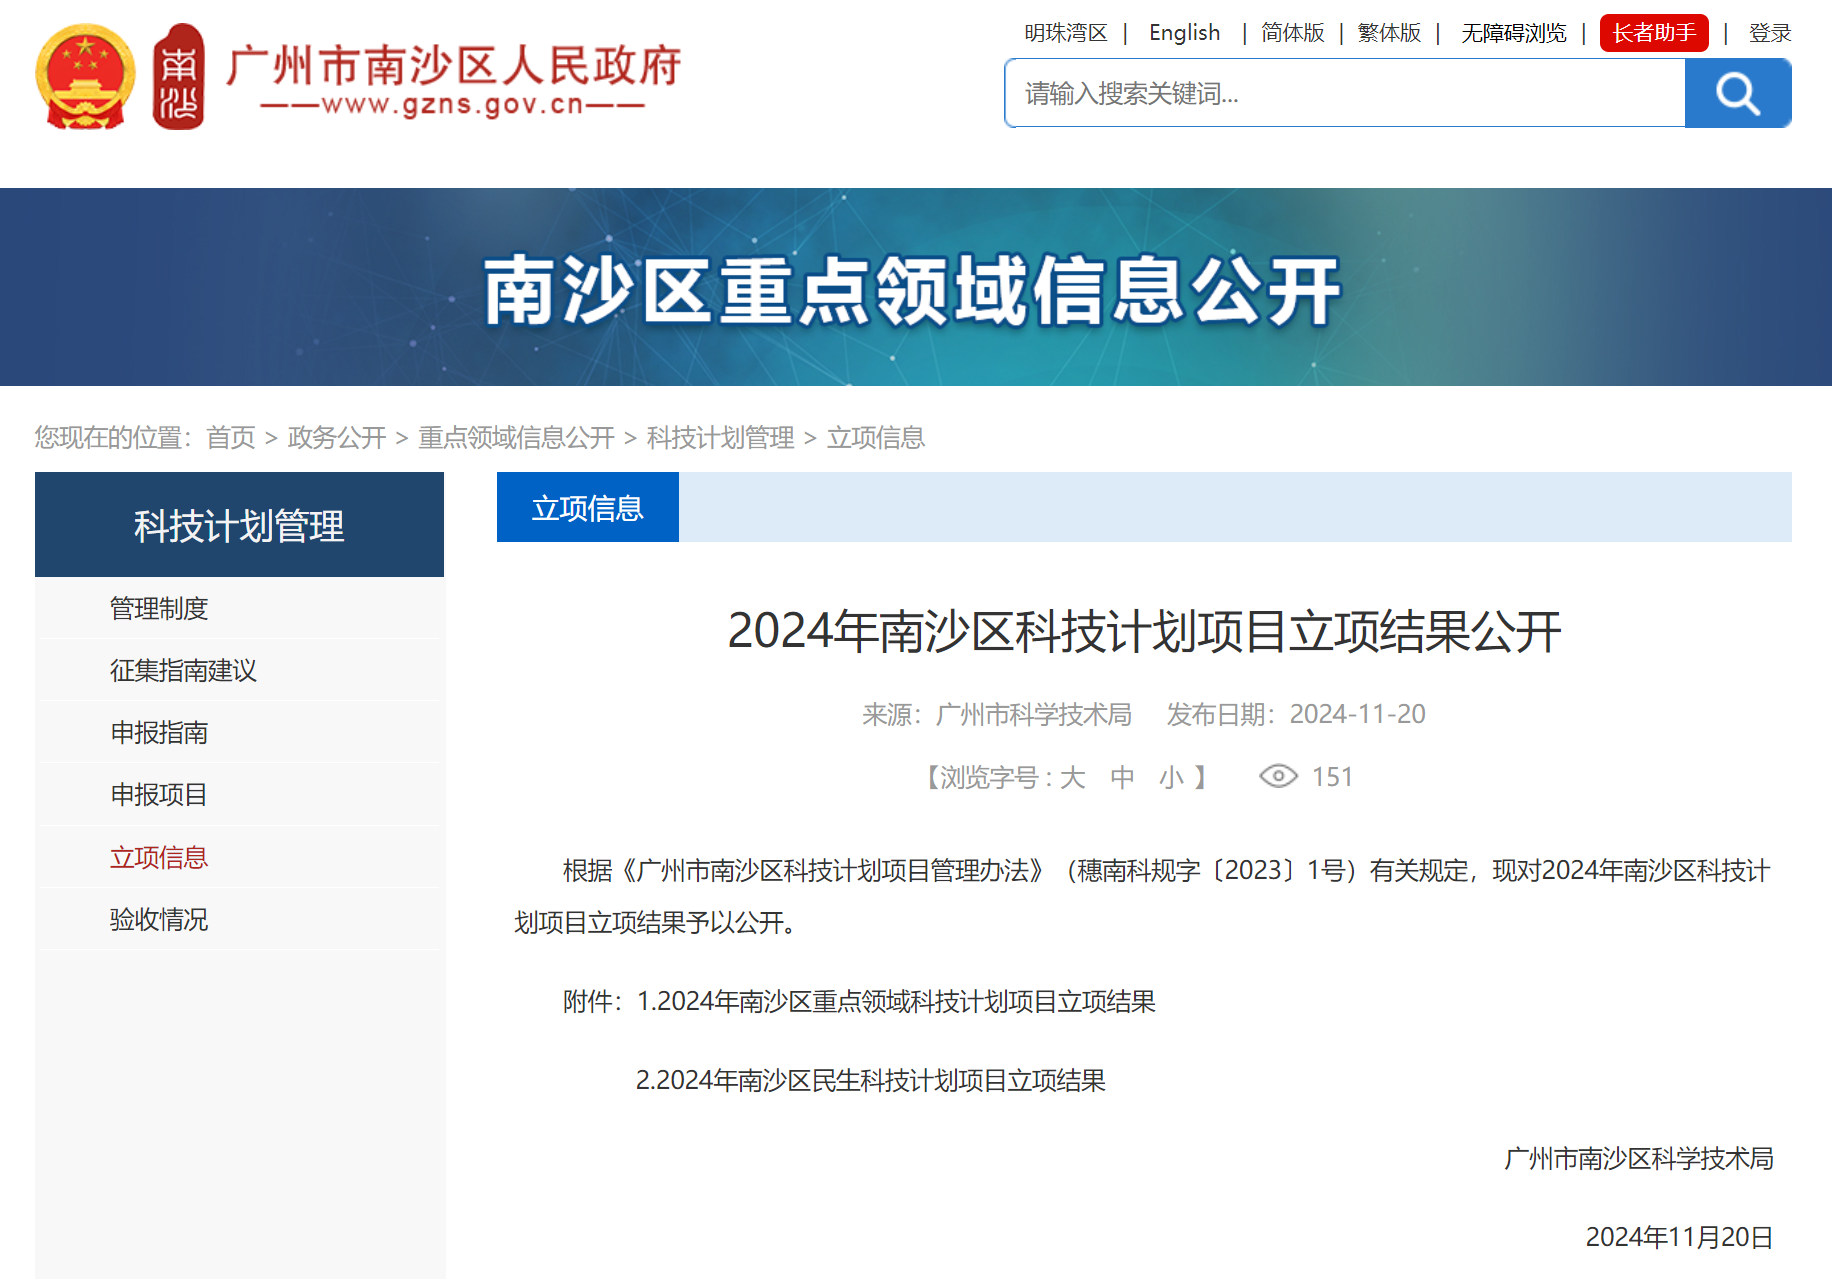This screenshot has width=1832, height=1279.
Task: Open the 申报指南 sidebar item
Action: point(159,732)
